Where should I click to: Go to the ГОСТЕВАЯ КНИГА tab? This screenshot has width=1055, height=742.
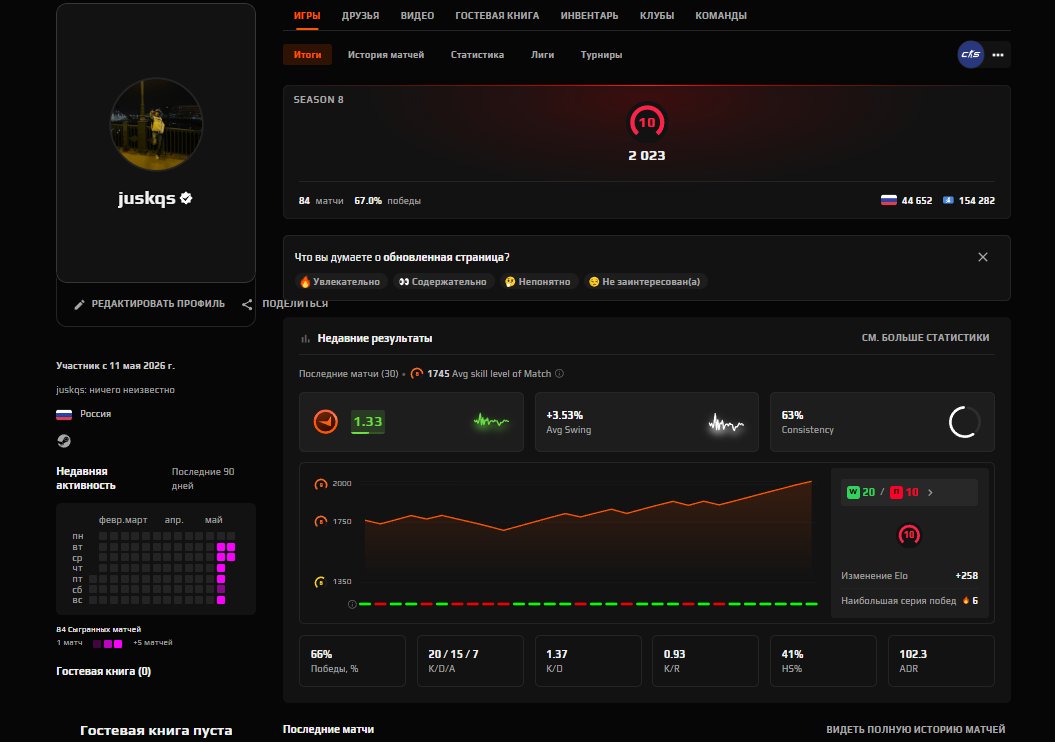coord(497,15)
